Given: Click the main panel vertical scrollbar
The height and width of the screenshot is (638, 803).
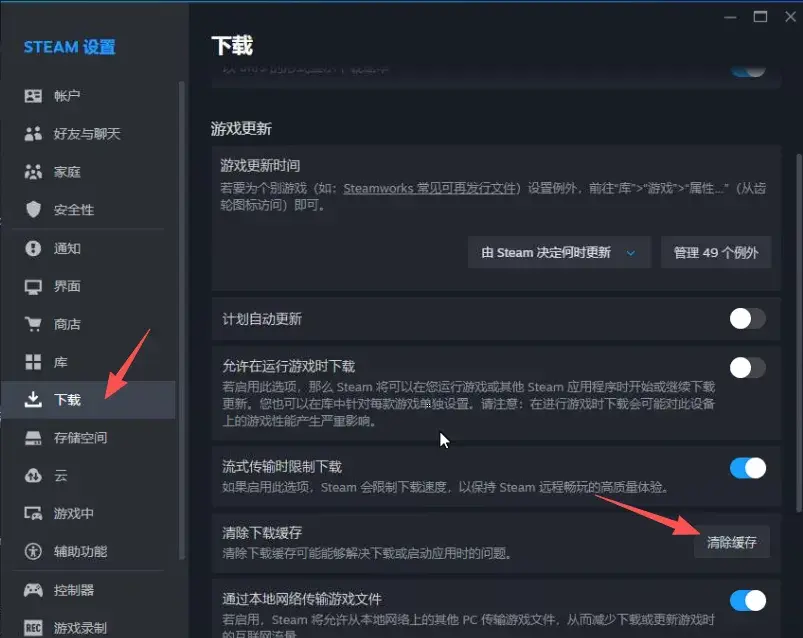Looking at the screenshot, I should click(x=799, y=333).
